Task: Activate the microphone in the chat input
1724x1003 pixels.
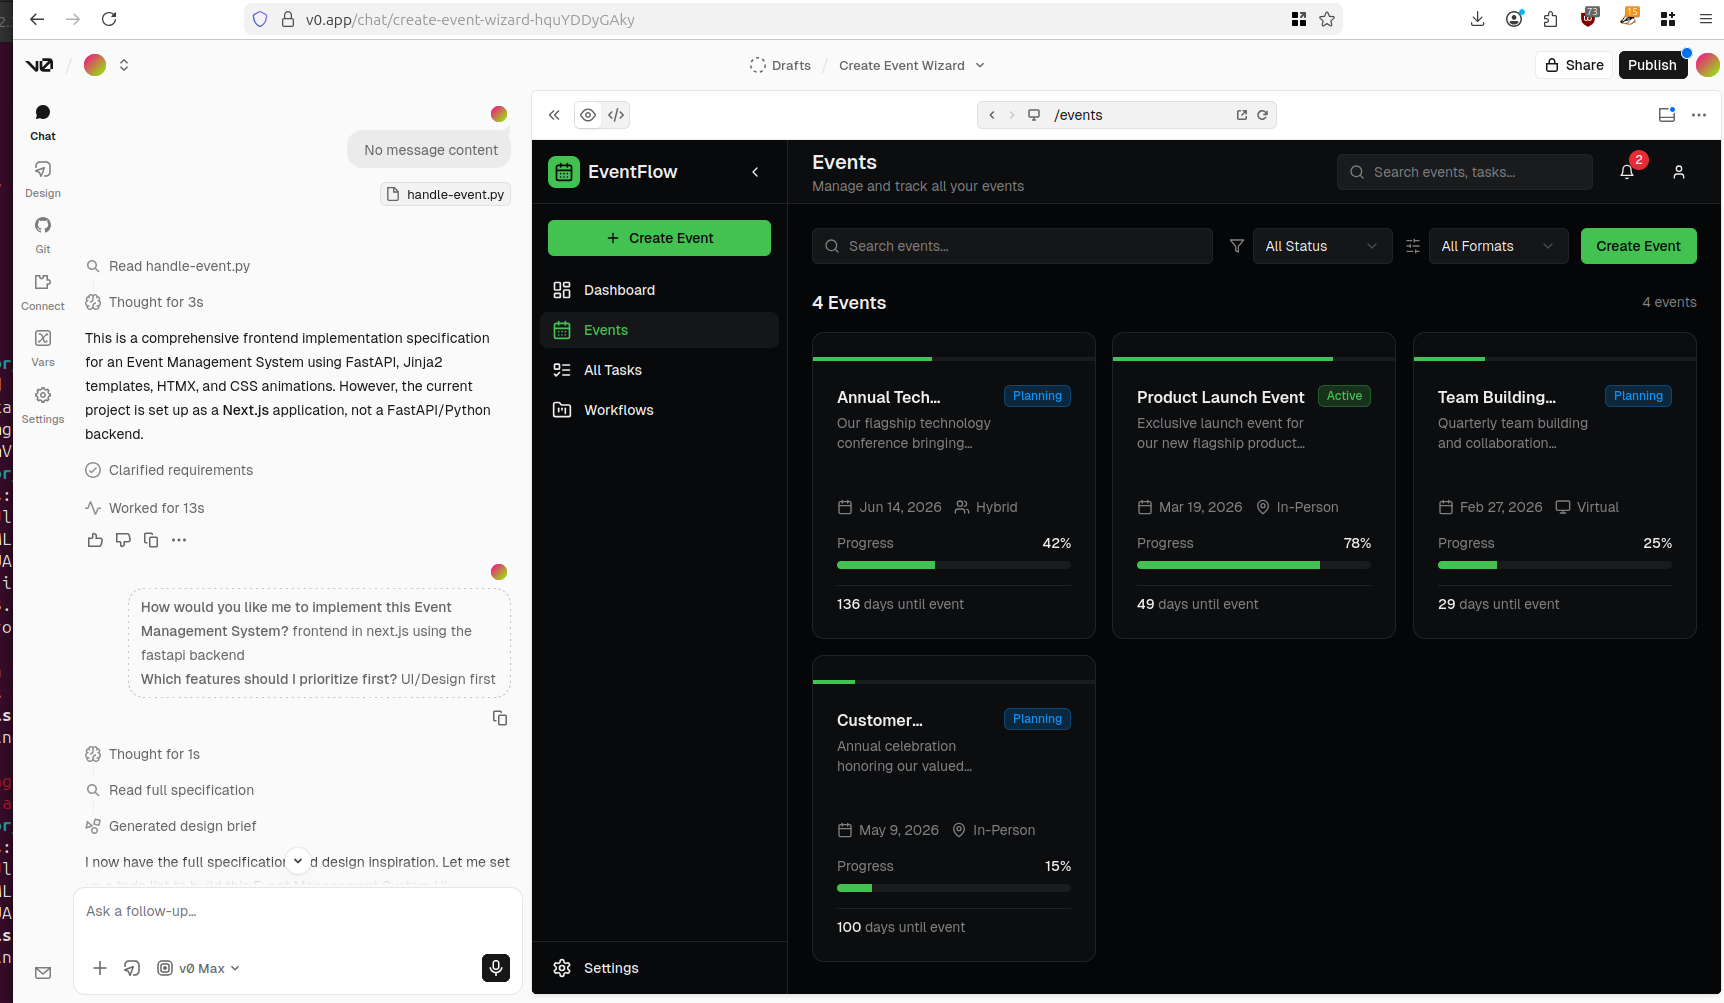Action: coord(495,967)
